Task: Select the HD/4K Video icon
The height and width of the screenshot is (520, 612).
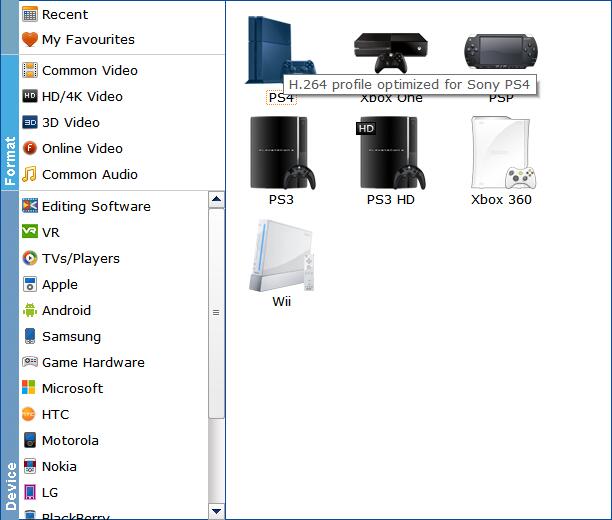Action: click(30, 96)
